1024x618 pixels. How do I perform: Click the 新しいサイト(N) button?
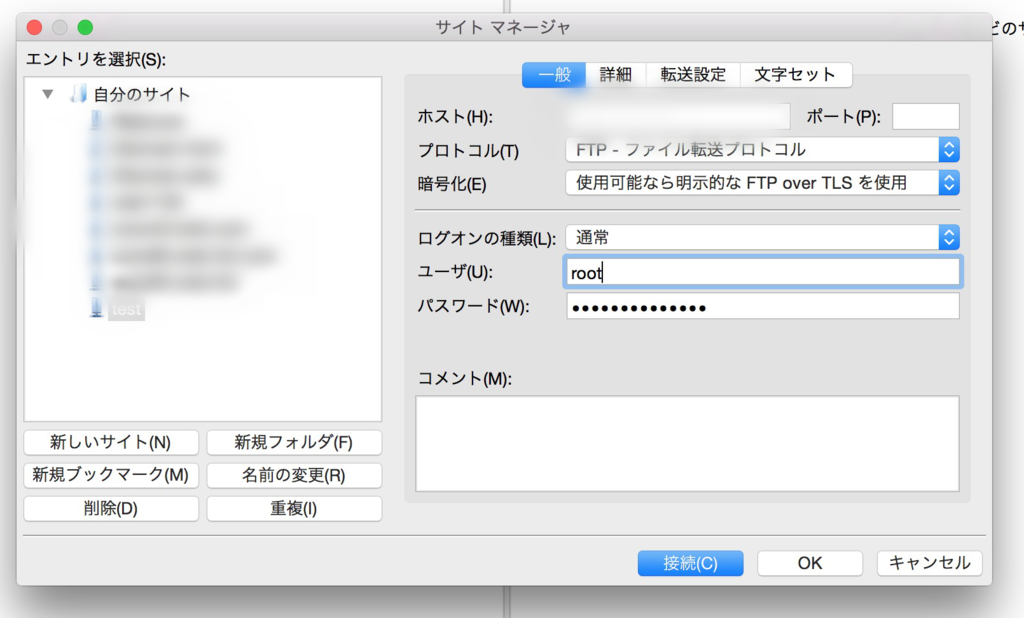point(111,442)
